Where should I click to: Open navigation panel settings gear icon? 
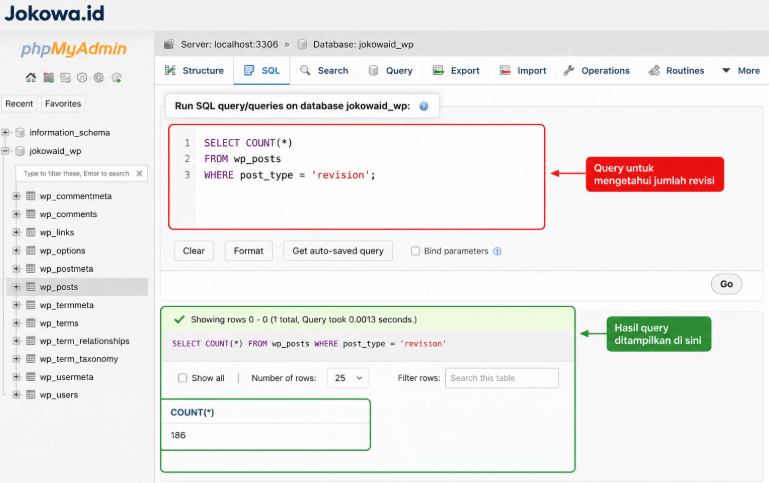point(99,77)
